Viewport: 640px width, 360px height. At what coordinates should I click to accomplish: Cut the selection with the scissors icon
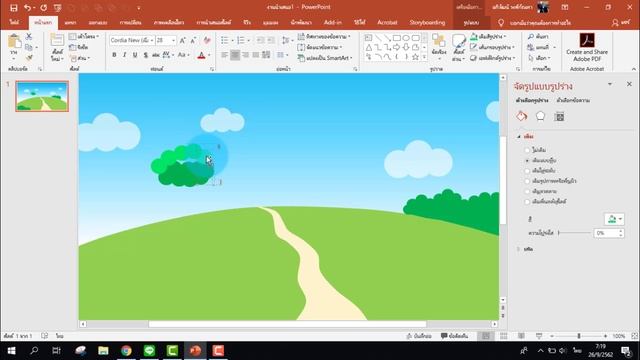29,37
